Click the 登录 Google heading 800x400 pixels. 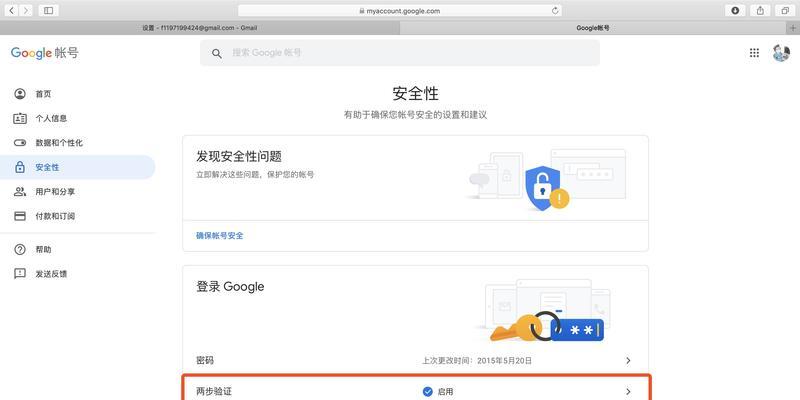(x=230, y=287)
